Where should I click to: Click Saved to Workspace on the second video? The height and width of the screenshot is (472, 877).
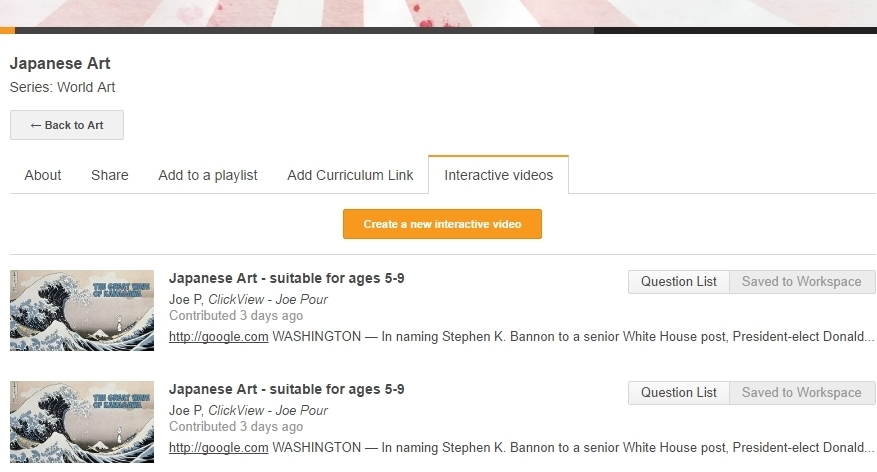tap(801, 393)
